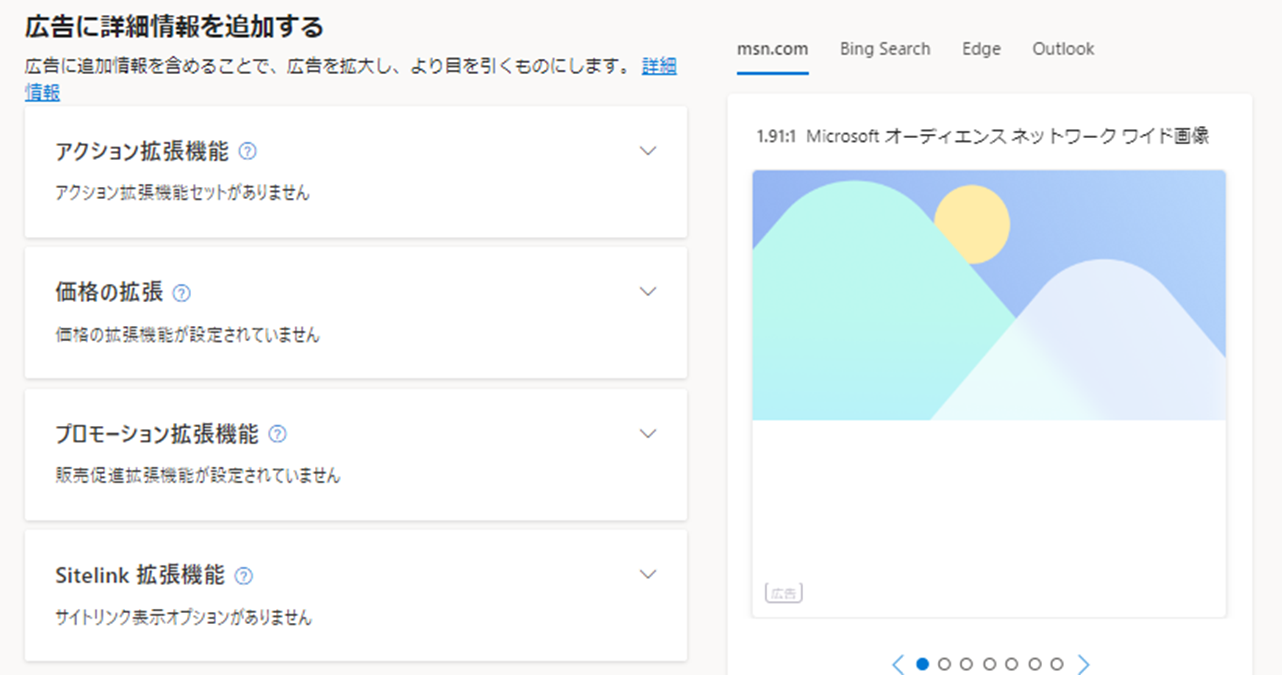The image size is (1282, 675).
Task: Go to previous ad preview with left arrow
Action: pos(897,664)
